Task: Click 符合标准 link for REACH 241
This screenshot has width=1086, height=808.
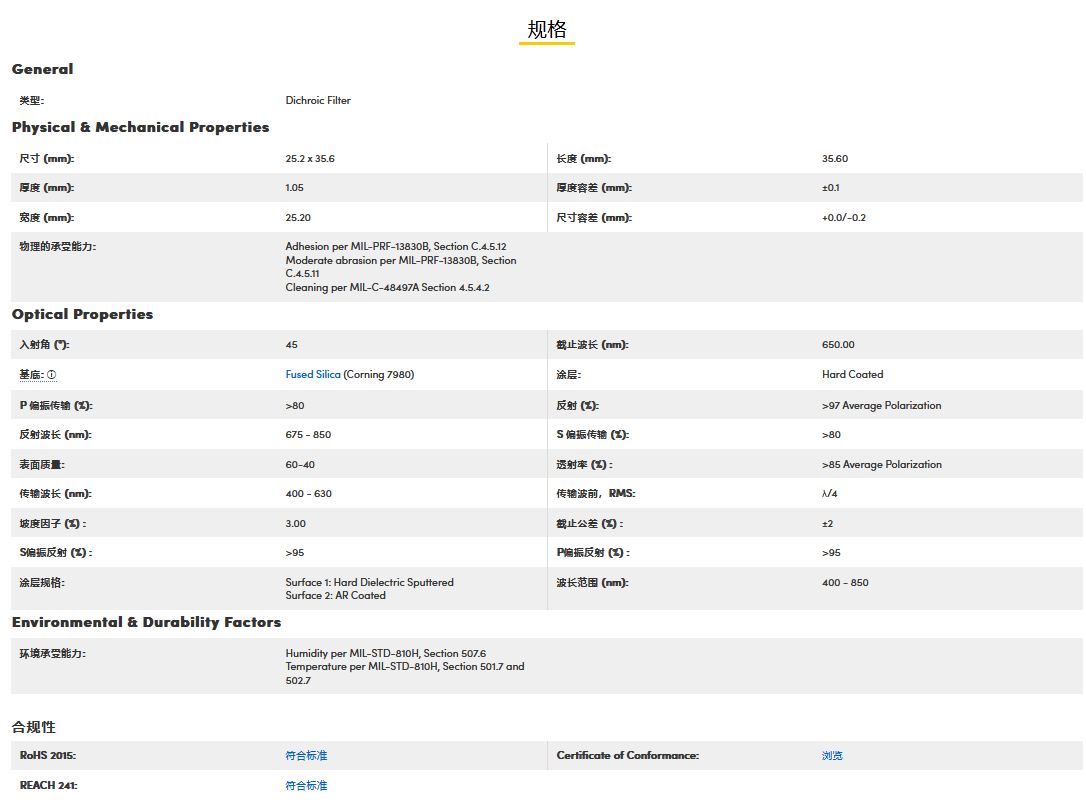Action: coord(306,786)
